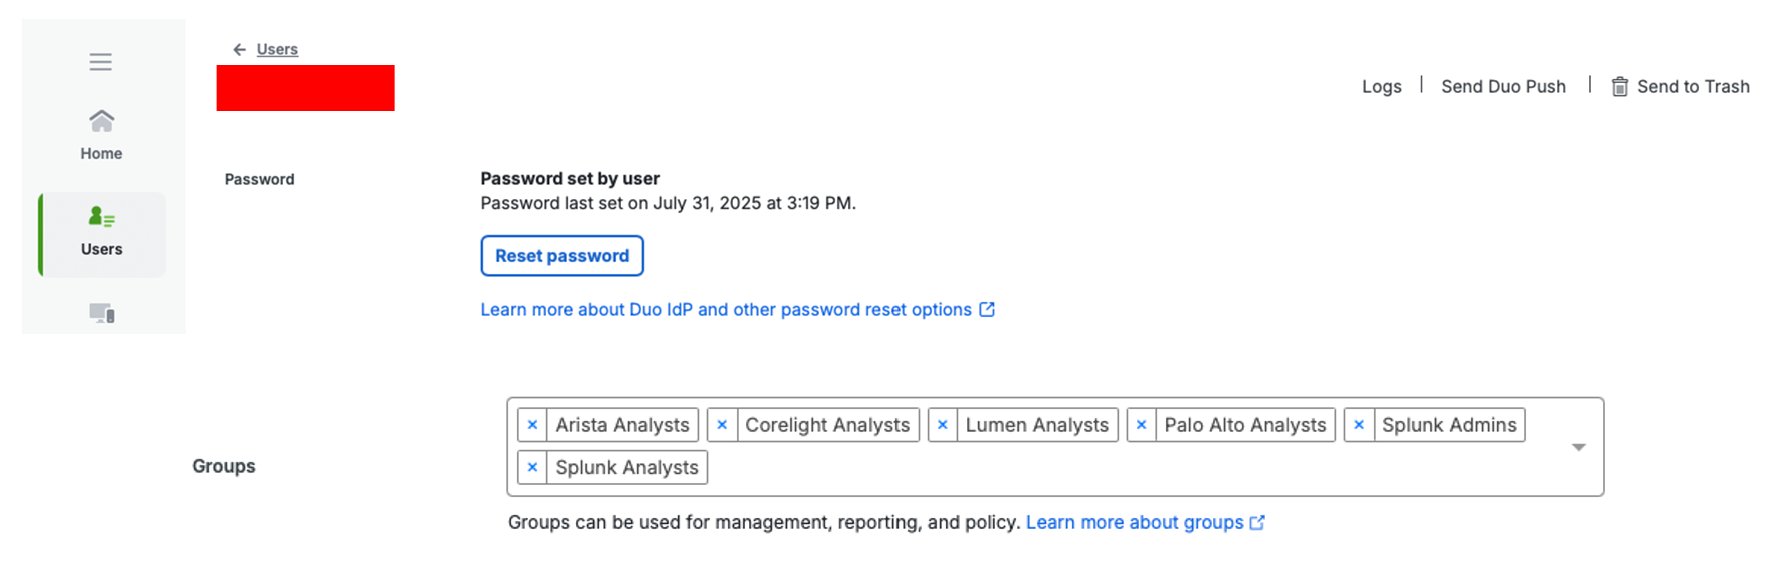Screen dimensions: 1790x564
Task: Send Duo Push to user
Action: click(1503, 87)
